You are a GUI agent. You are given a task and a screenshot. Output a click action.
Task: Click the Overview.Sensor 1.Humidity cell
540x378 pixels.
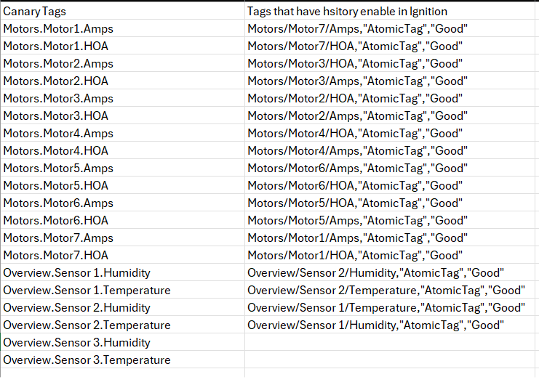123,273
